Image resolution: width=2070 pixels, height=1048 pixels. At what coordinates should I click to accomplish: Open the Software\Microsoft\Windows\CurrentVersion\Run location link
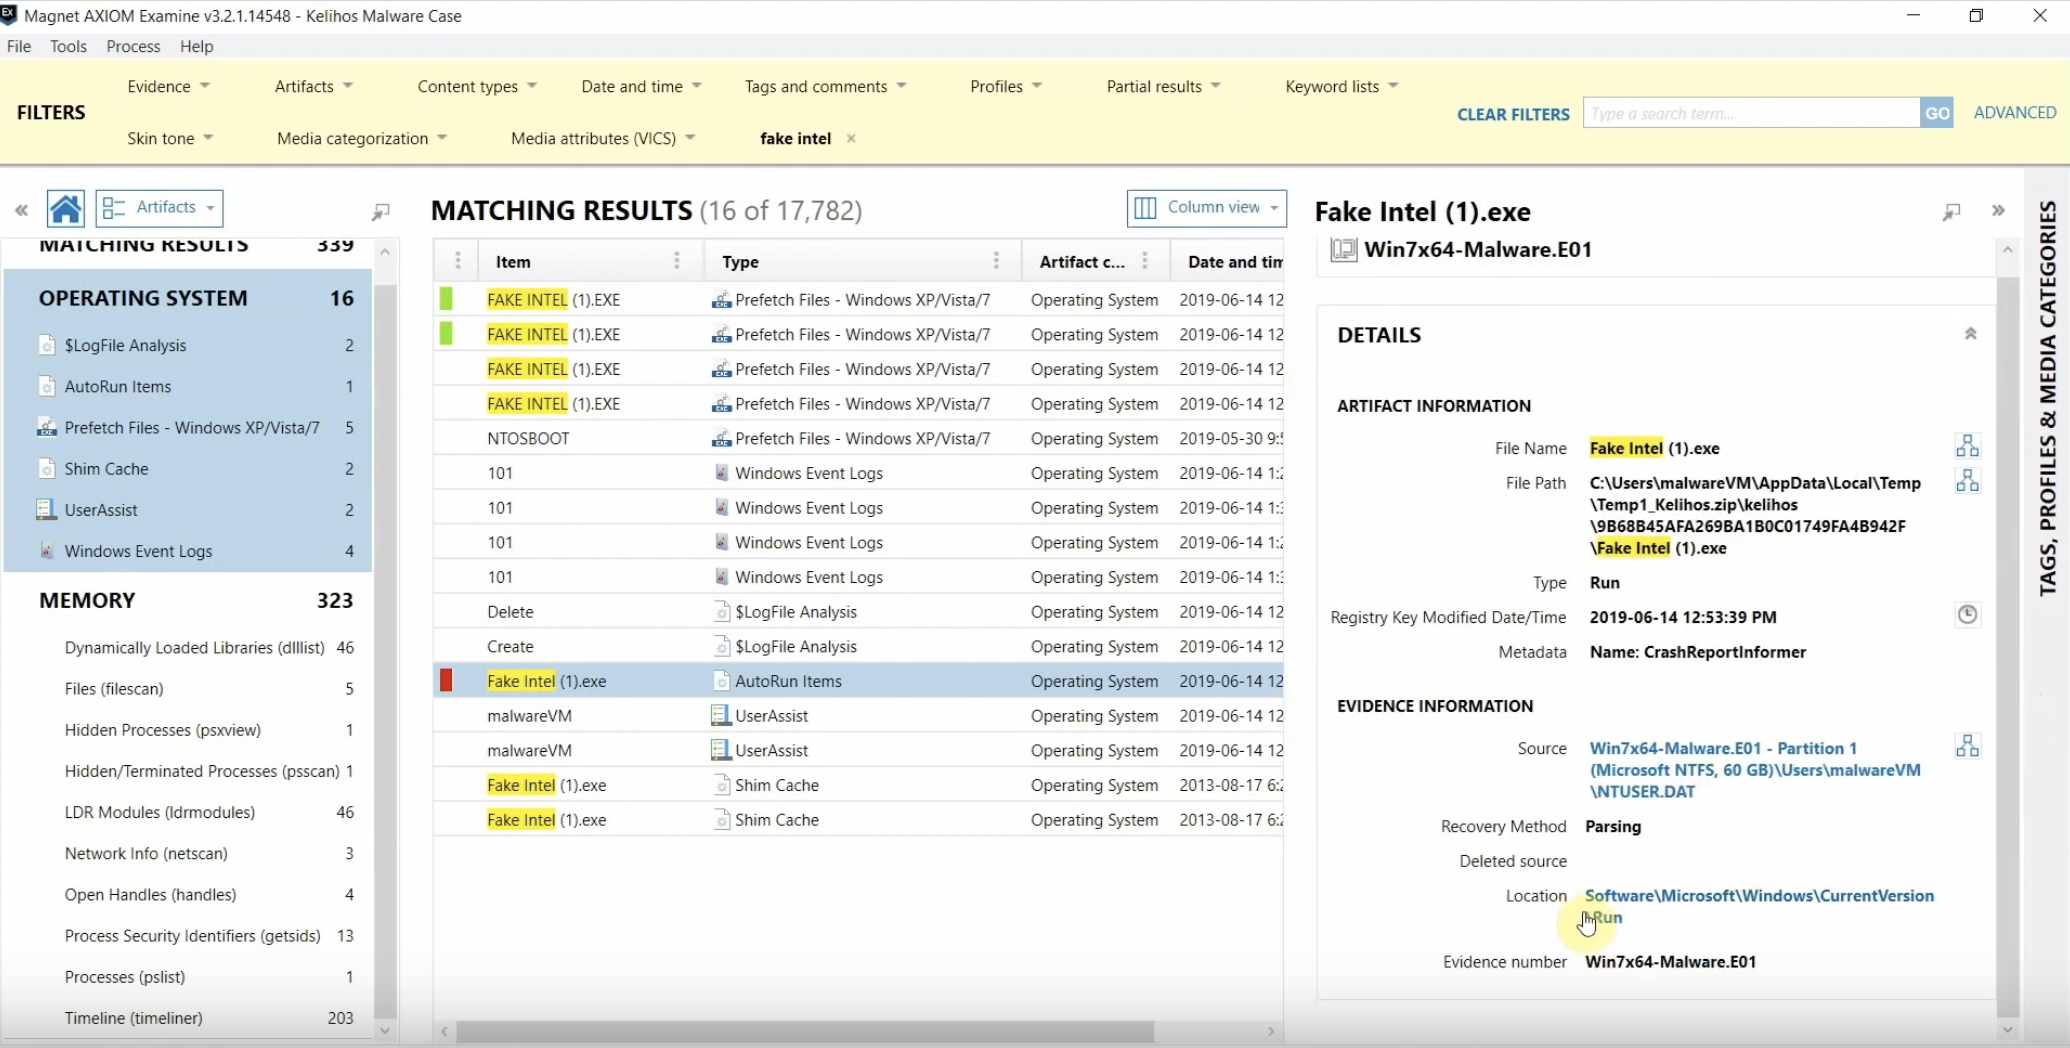(1759, 906)
